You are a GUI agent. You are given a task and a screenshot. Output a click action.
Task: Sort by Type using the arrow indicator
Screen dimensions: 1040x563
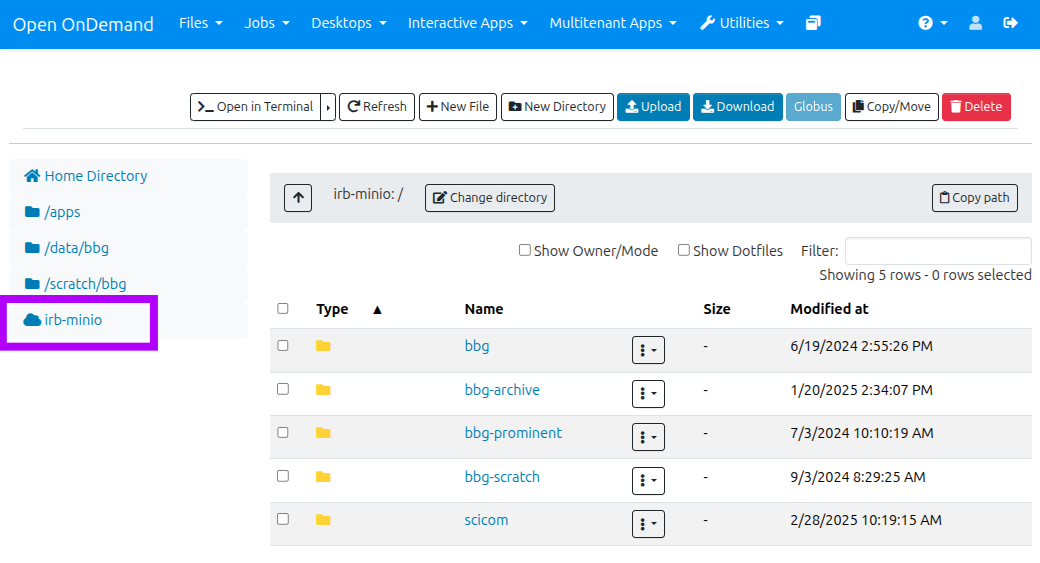[377, 310]
